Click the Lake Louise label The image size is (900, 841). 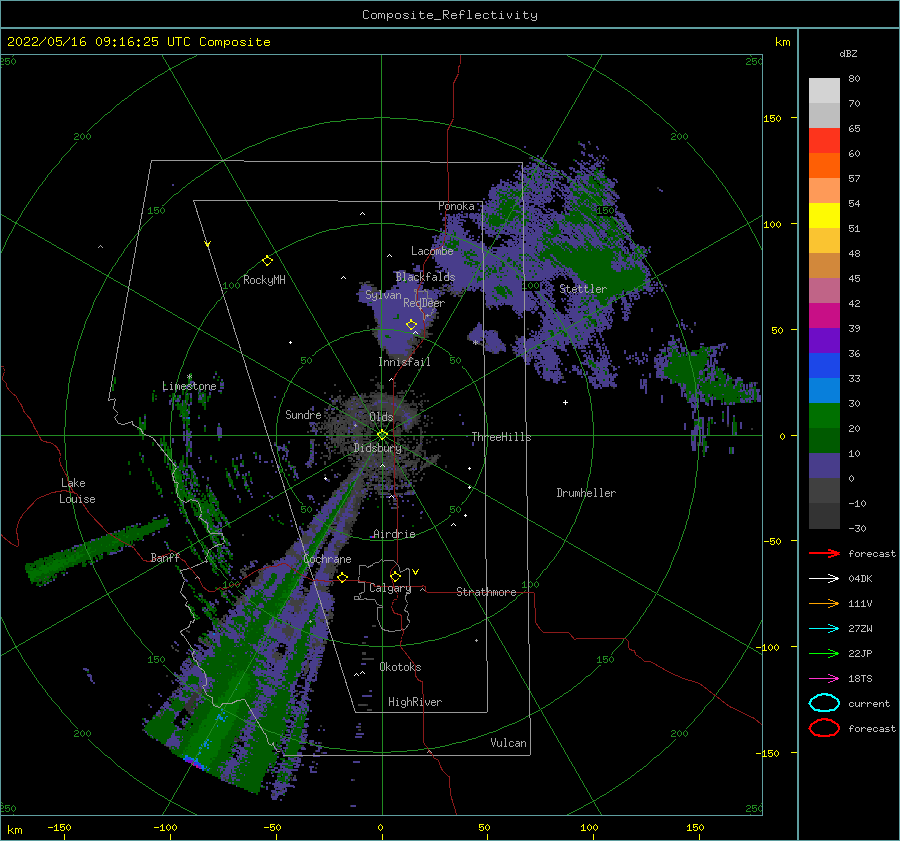(x=77, y=491)
